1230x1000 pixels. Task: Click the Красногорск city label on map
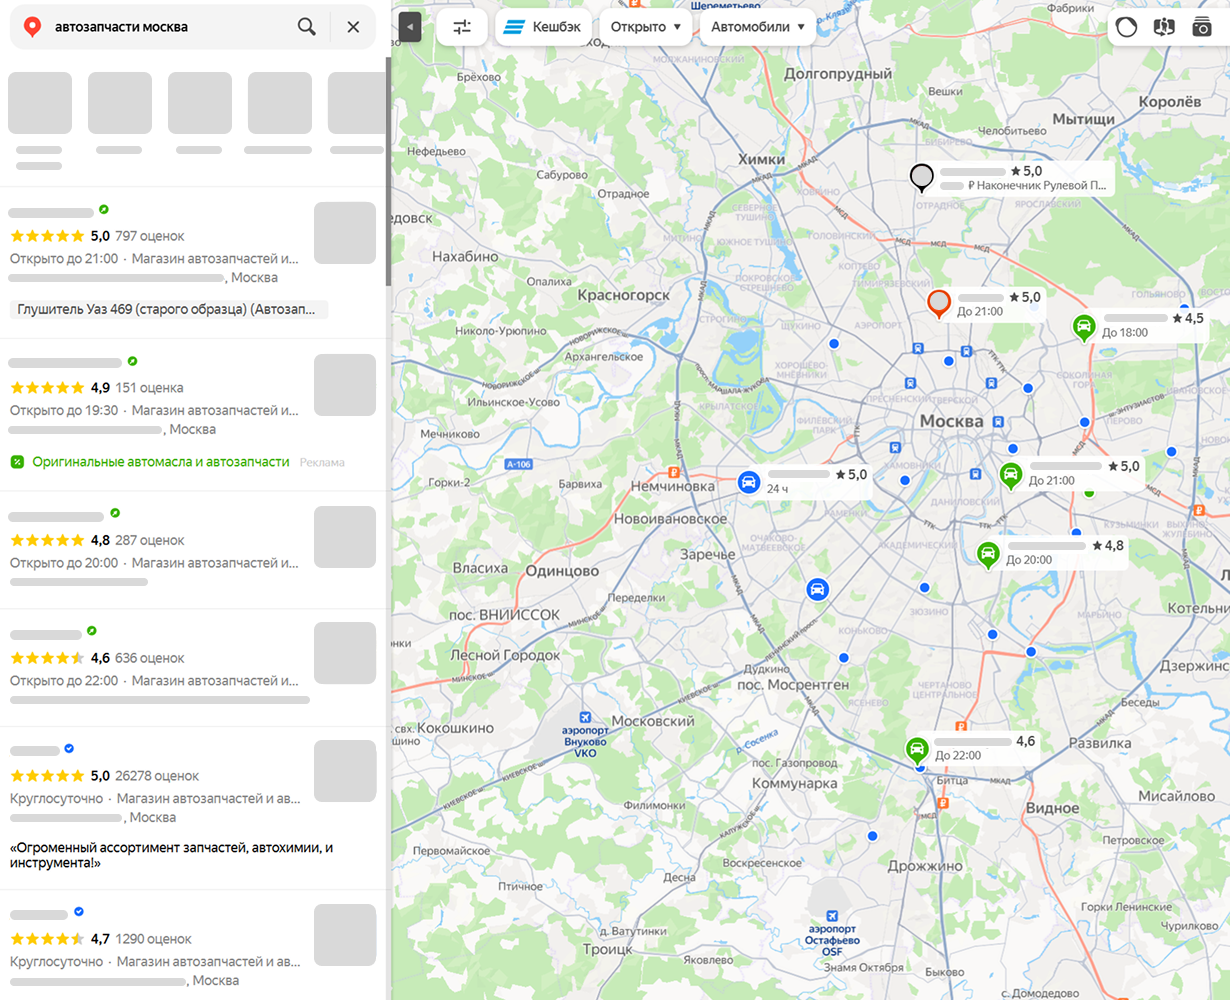(624, 295)
